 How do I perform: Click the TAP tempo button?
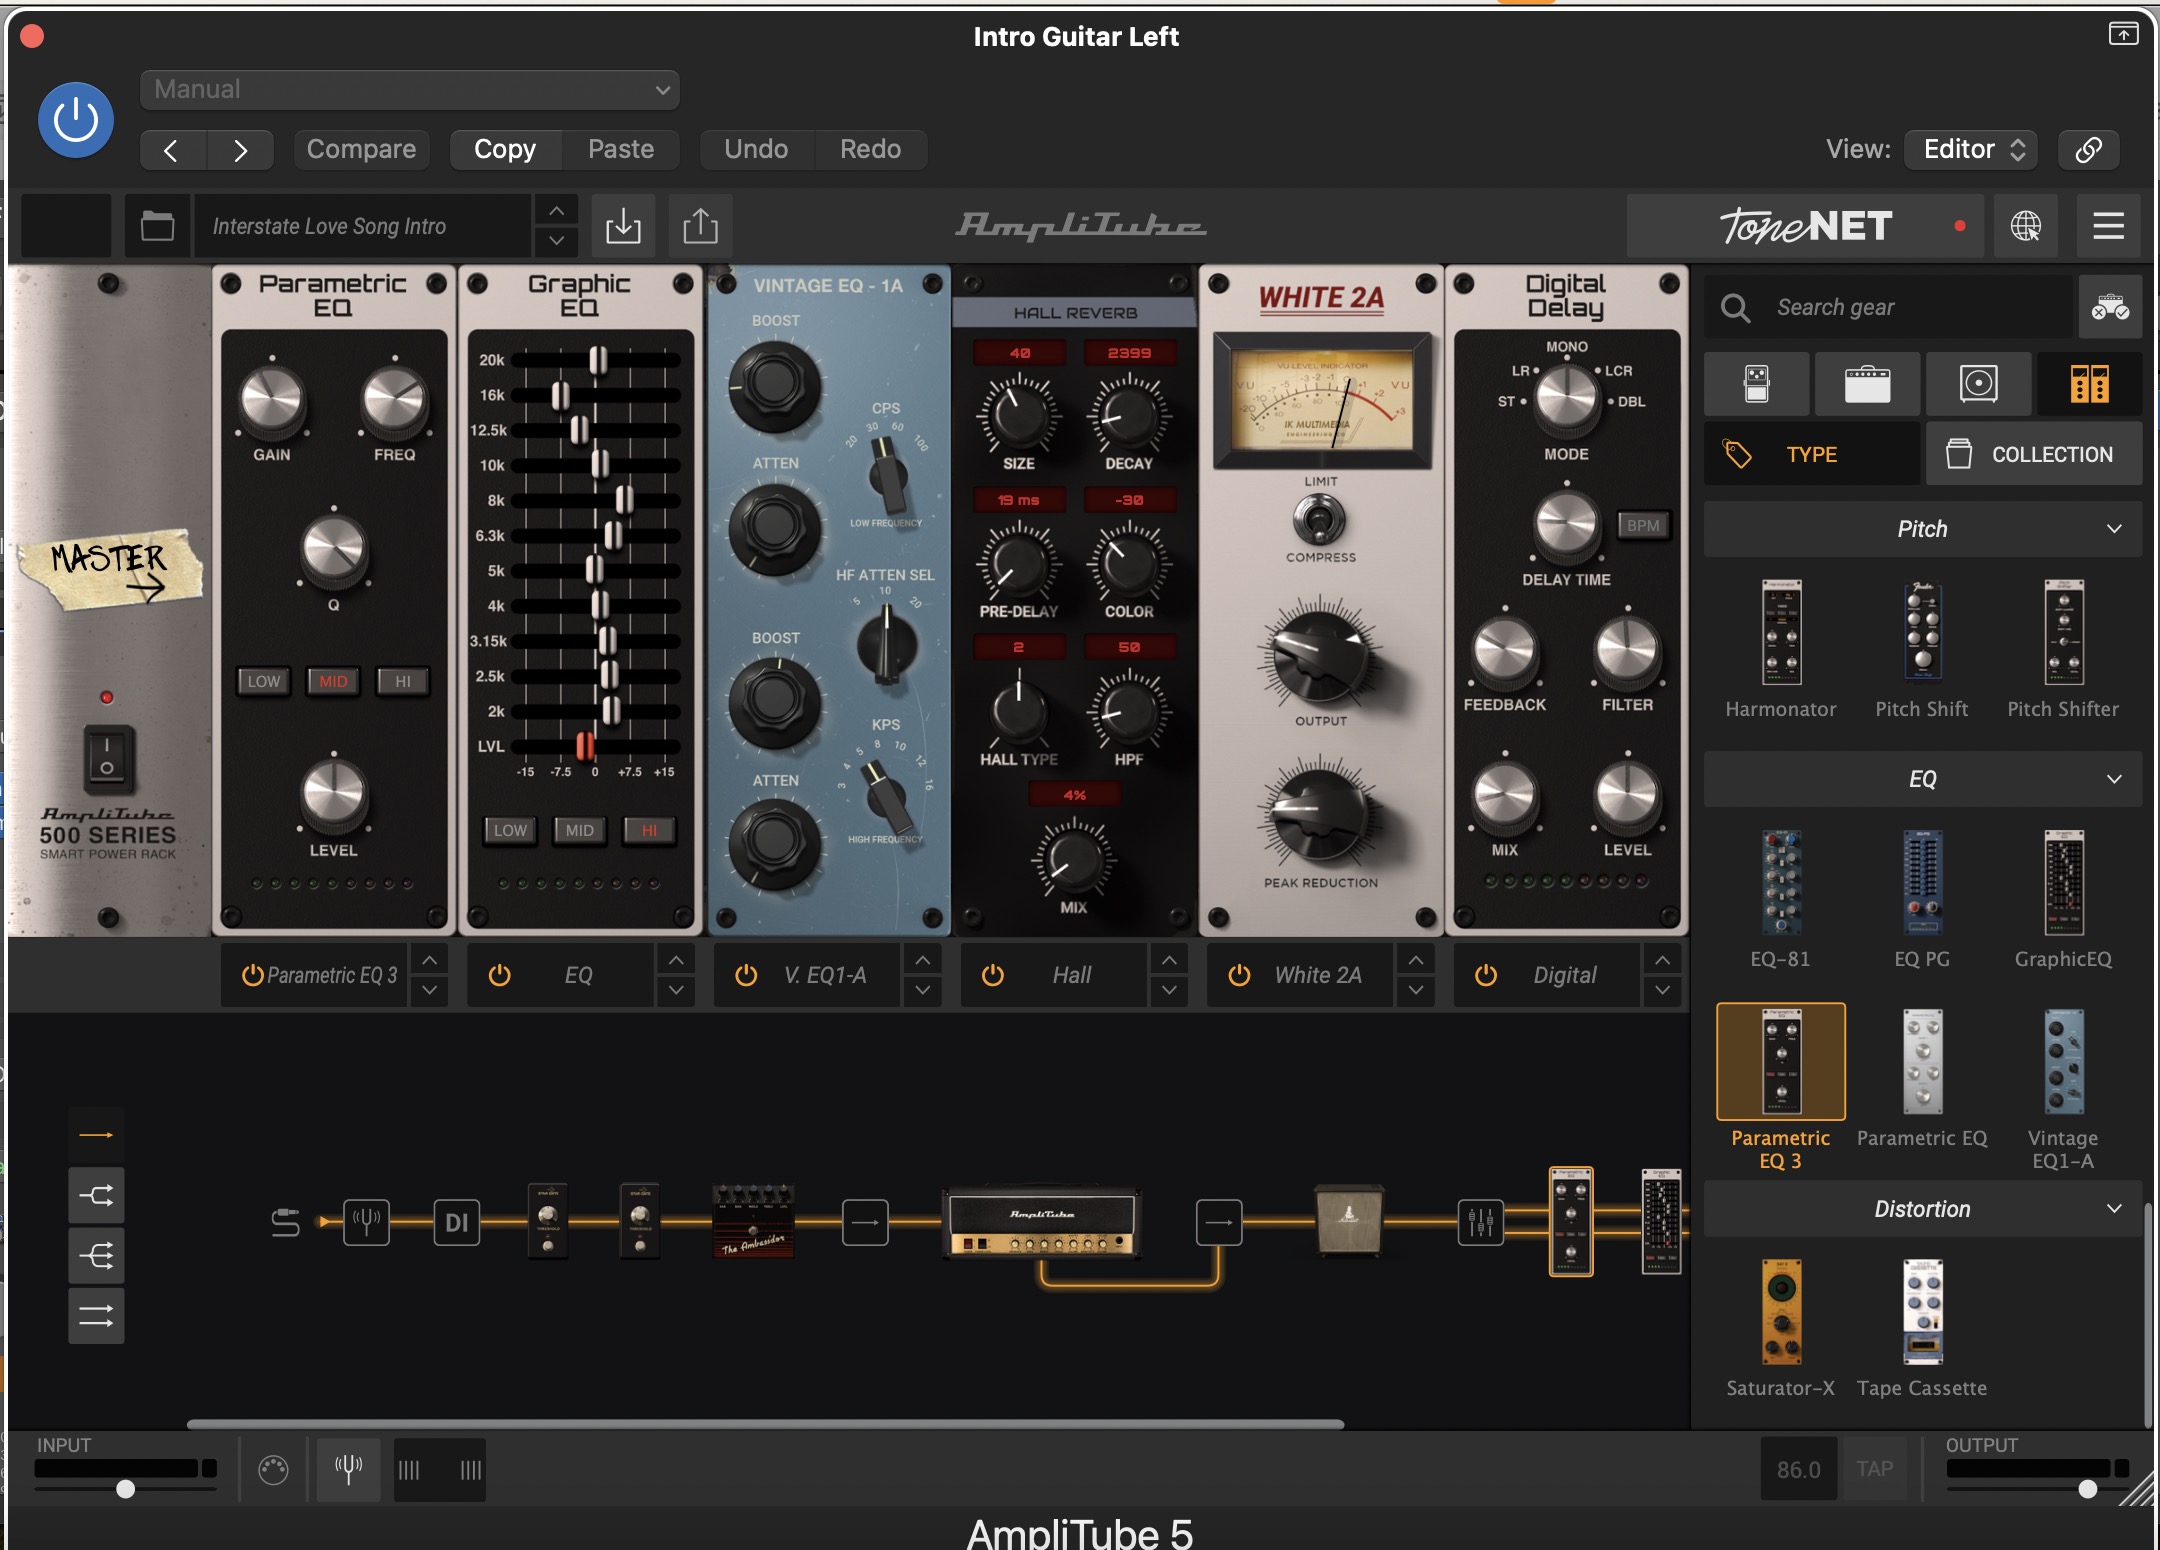pos(1875,1469)
